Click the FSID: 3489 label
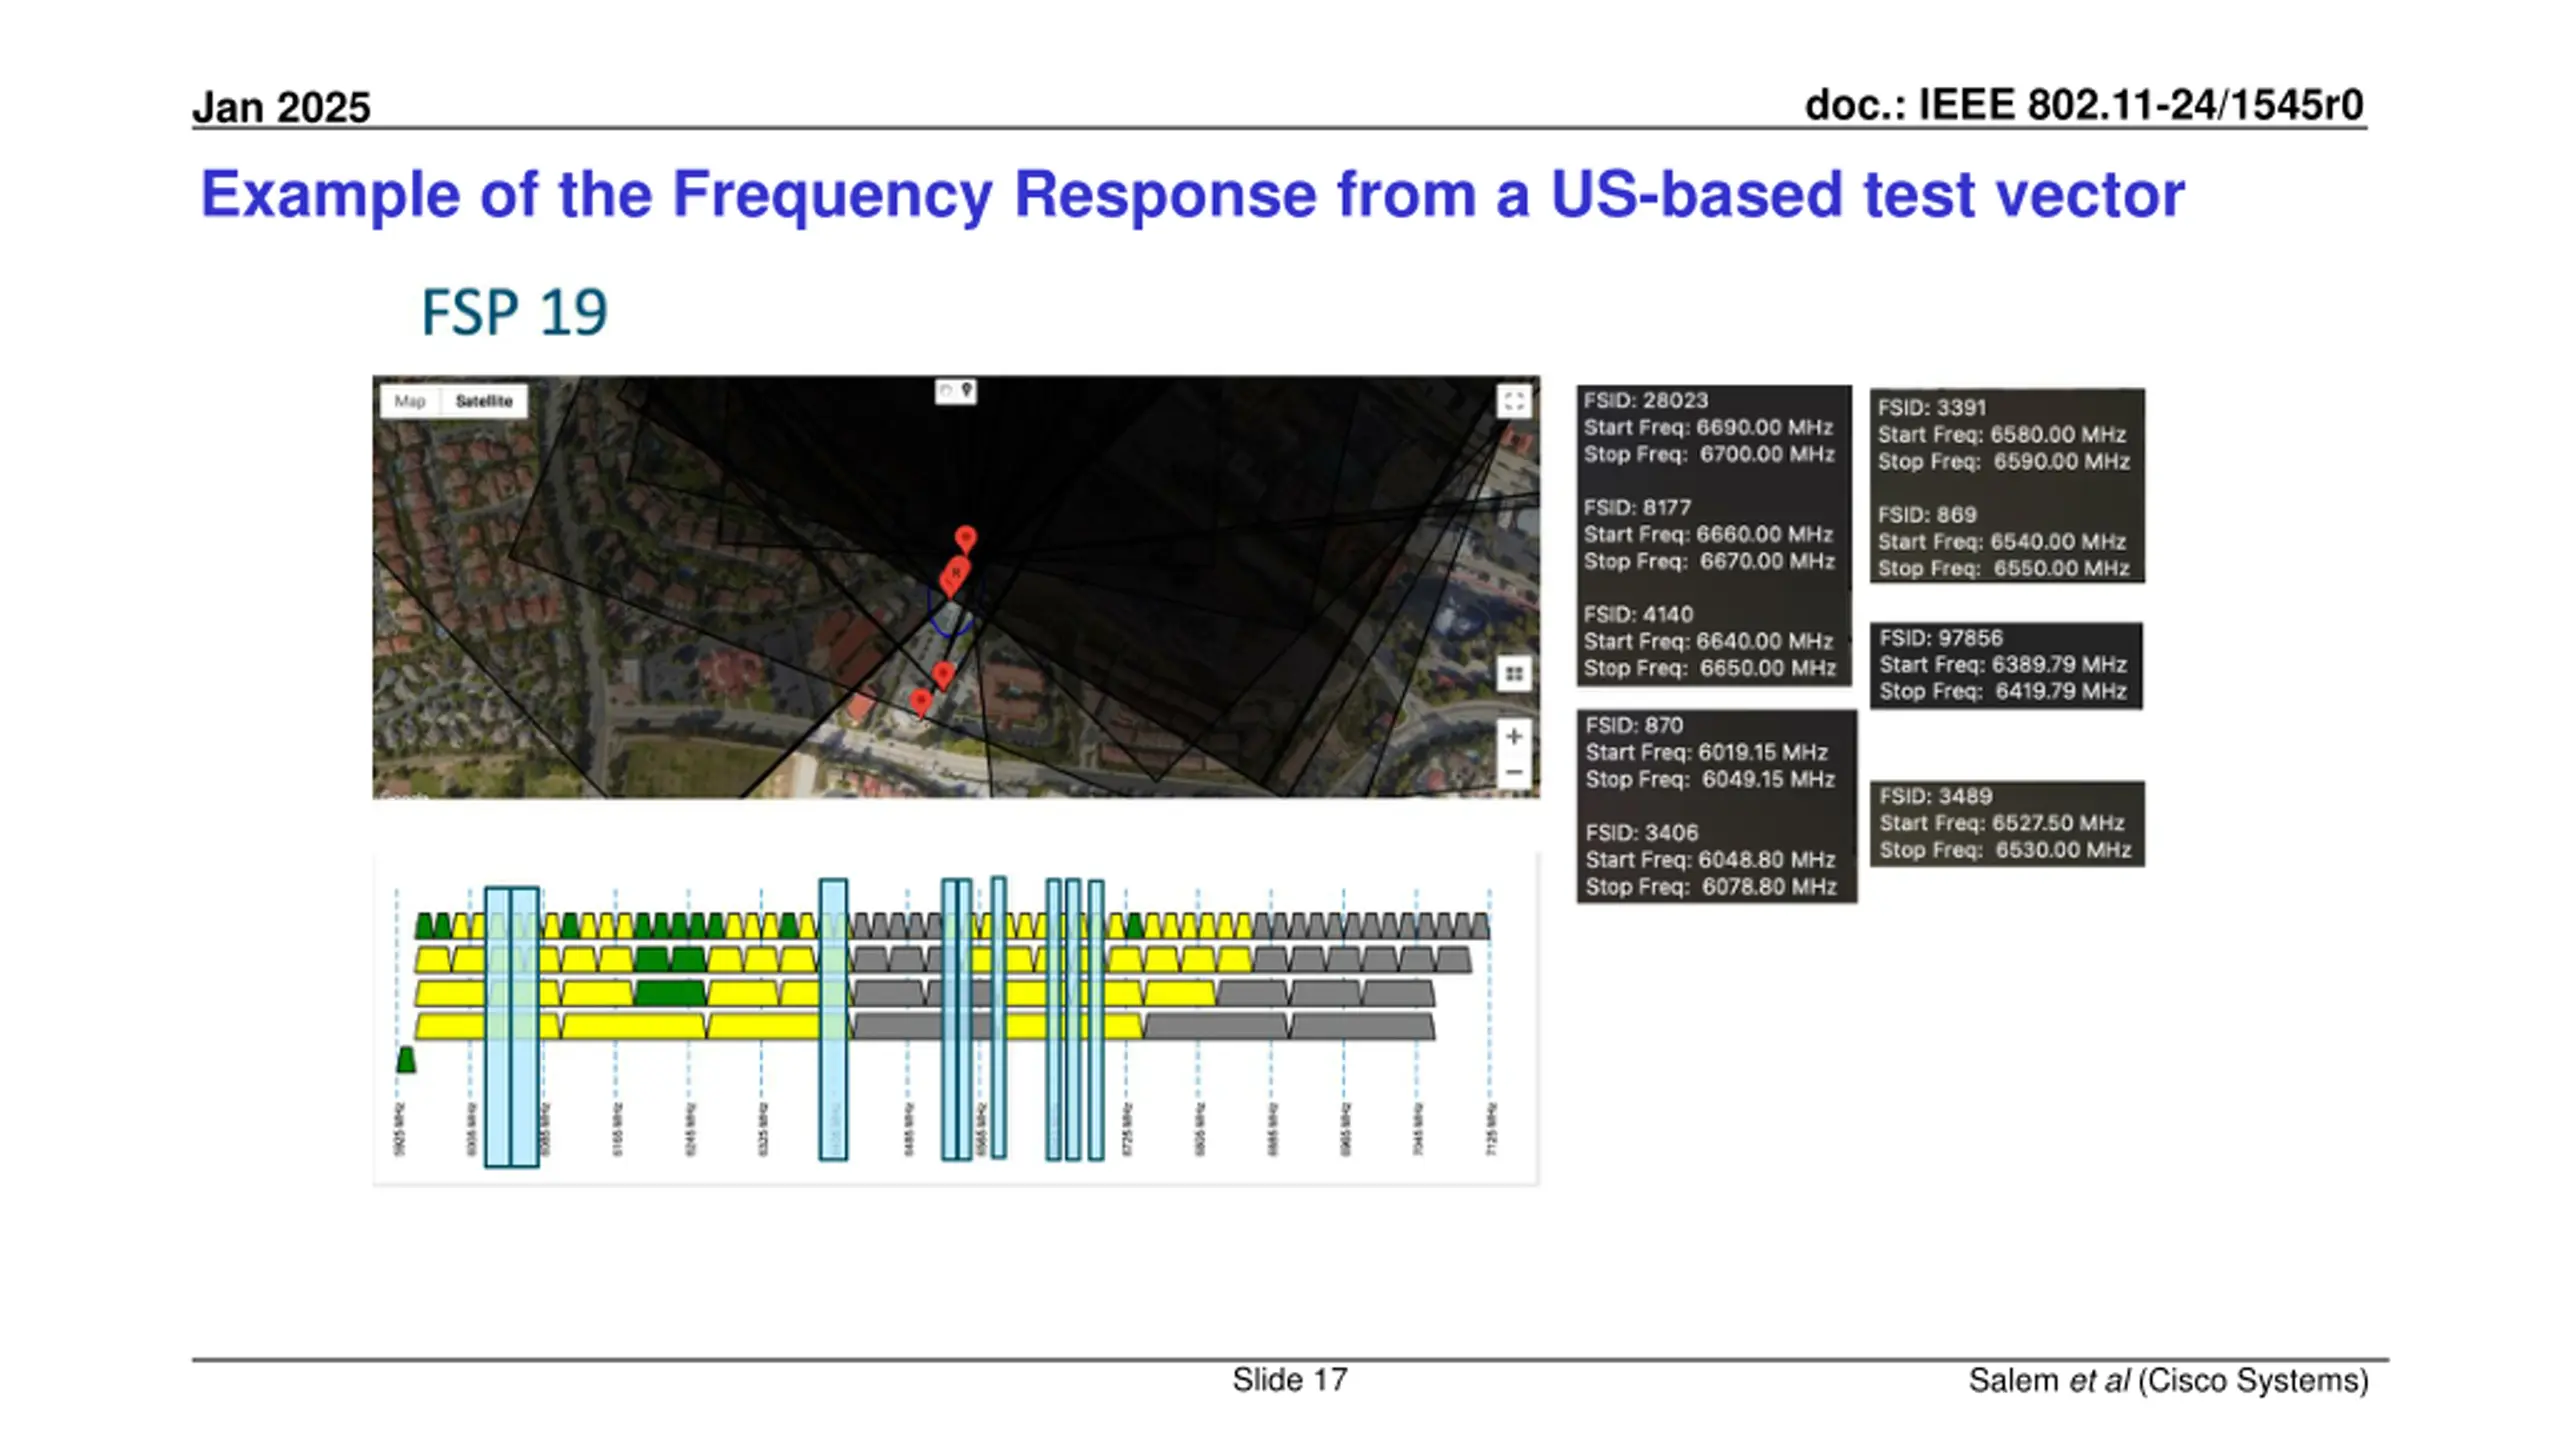The height and width of the screenshot is (1440, 2560). point(1936,797)
